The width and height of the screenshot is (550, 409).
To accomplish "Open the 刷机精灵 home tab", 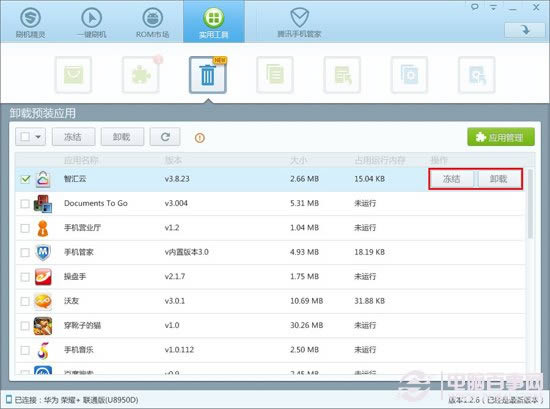I will pos(31,22).
